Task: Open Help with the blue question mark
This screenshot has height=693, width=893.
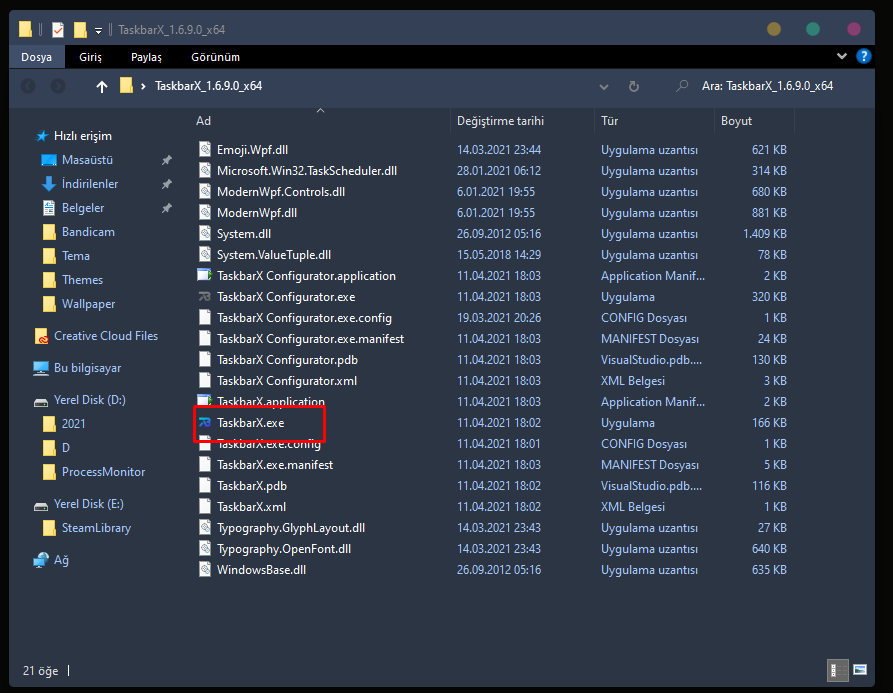Action: 863,56
